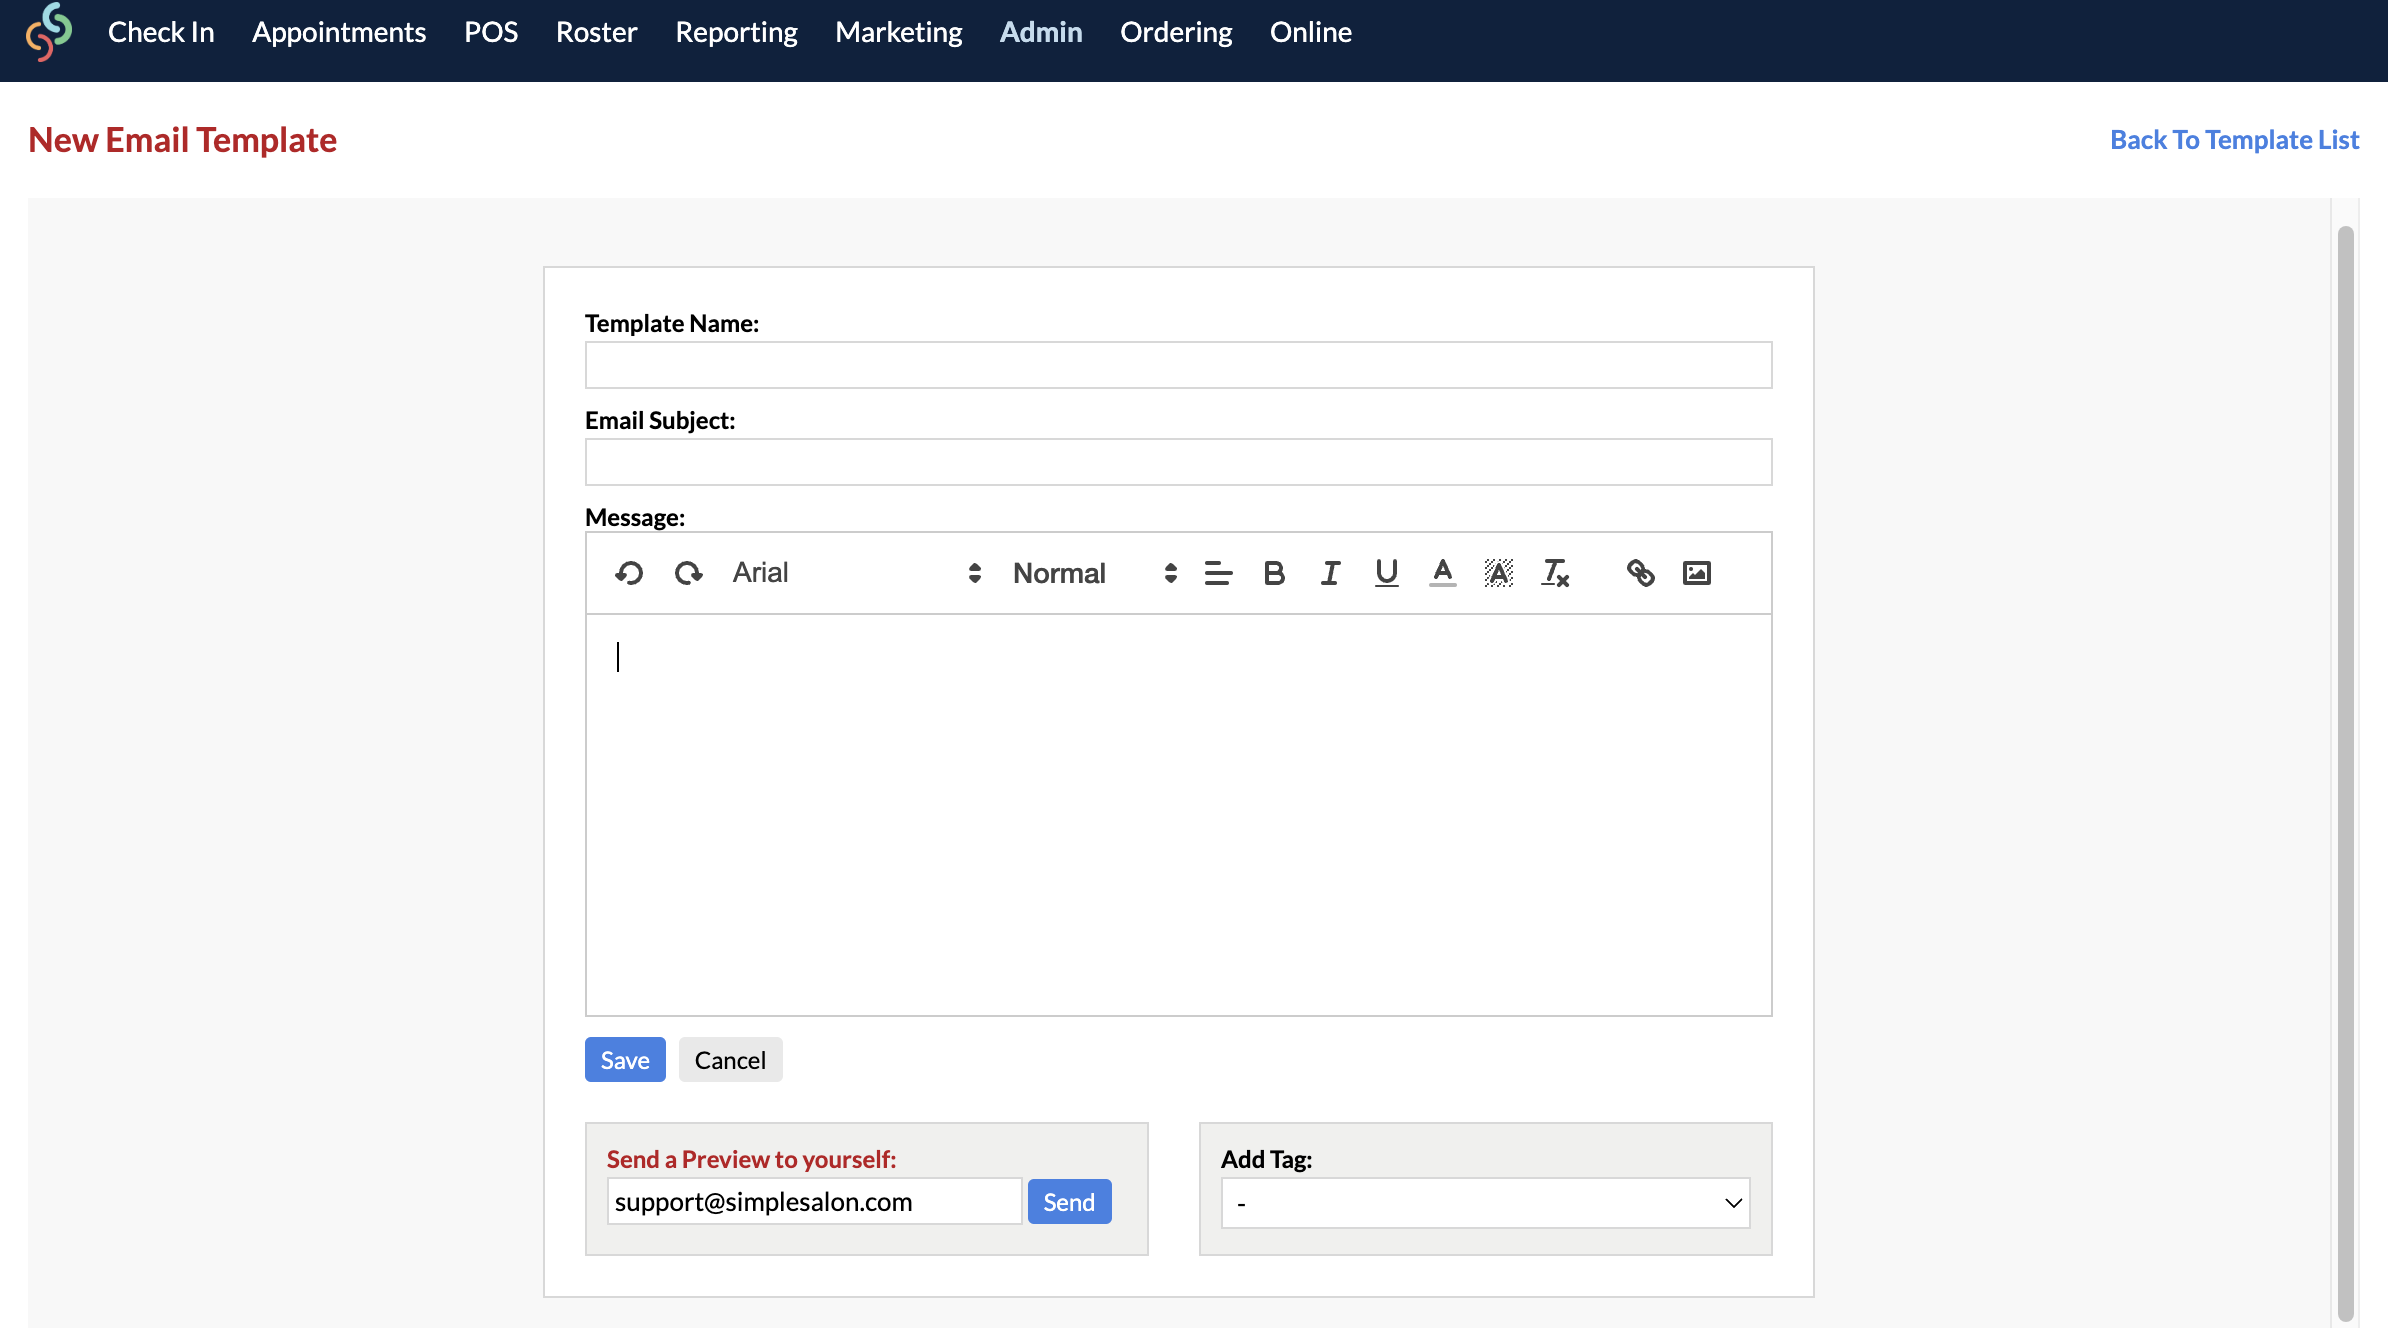Open the Marketing menu
Screen dimensions: 2388x1330
[898, 32]
